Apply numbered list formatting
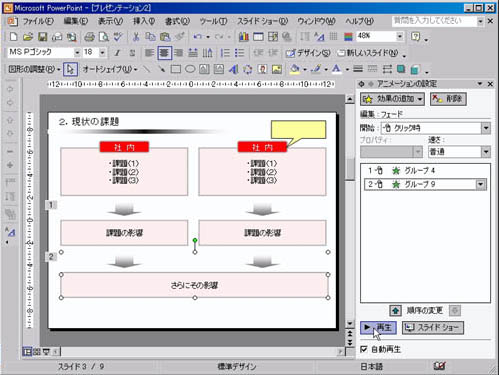 pos(225,53)
